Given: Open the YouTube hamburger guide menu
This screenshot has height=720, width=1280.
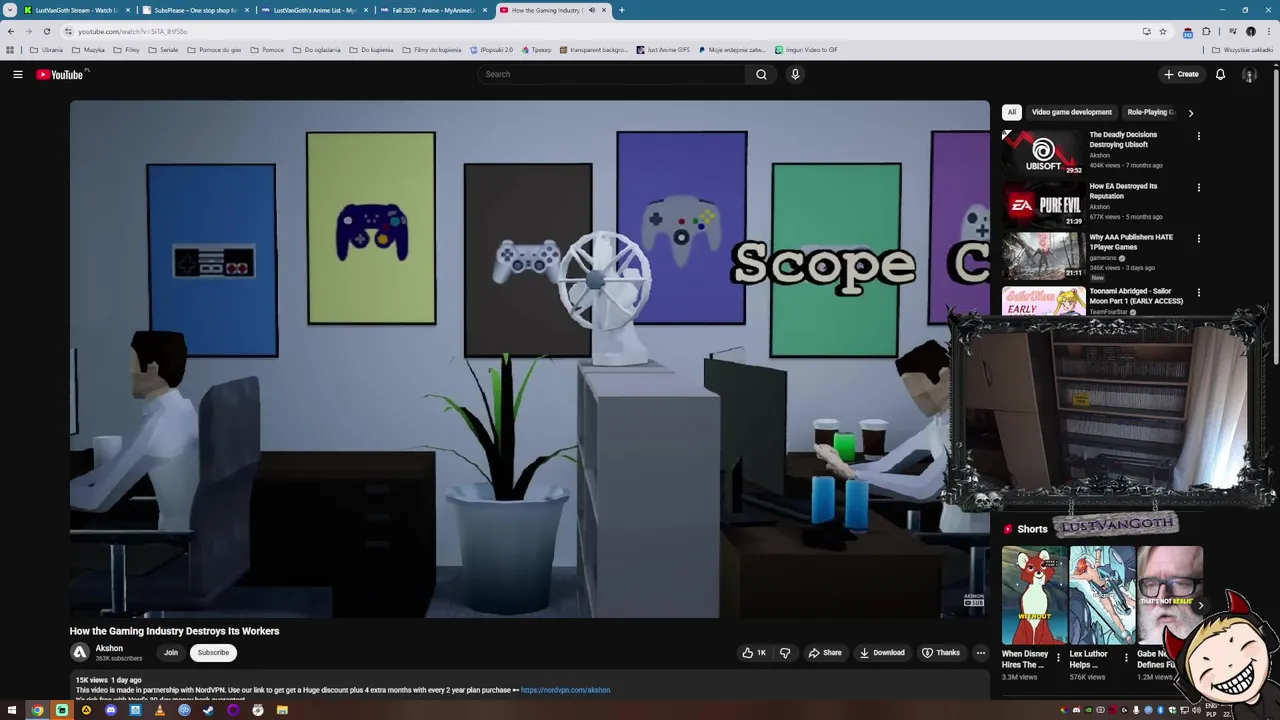Looking at the screenshot, I should pyautogui.click(x=18, y=74).
